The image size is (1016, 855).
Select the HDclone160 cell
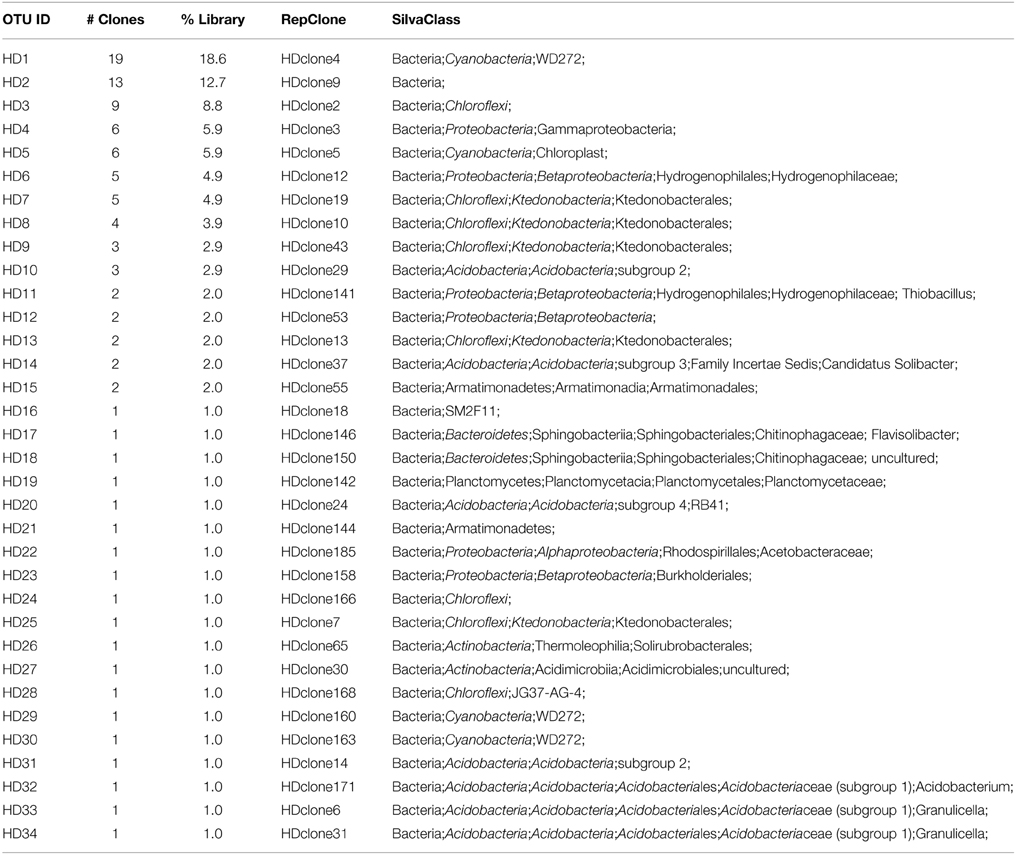[318, 716]
